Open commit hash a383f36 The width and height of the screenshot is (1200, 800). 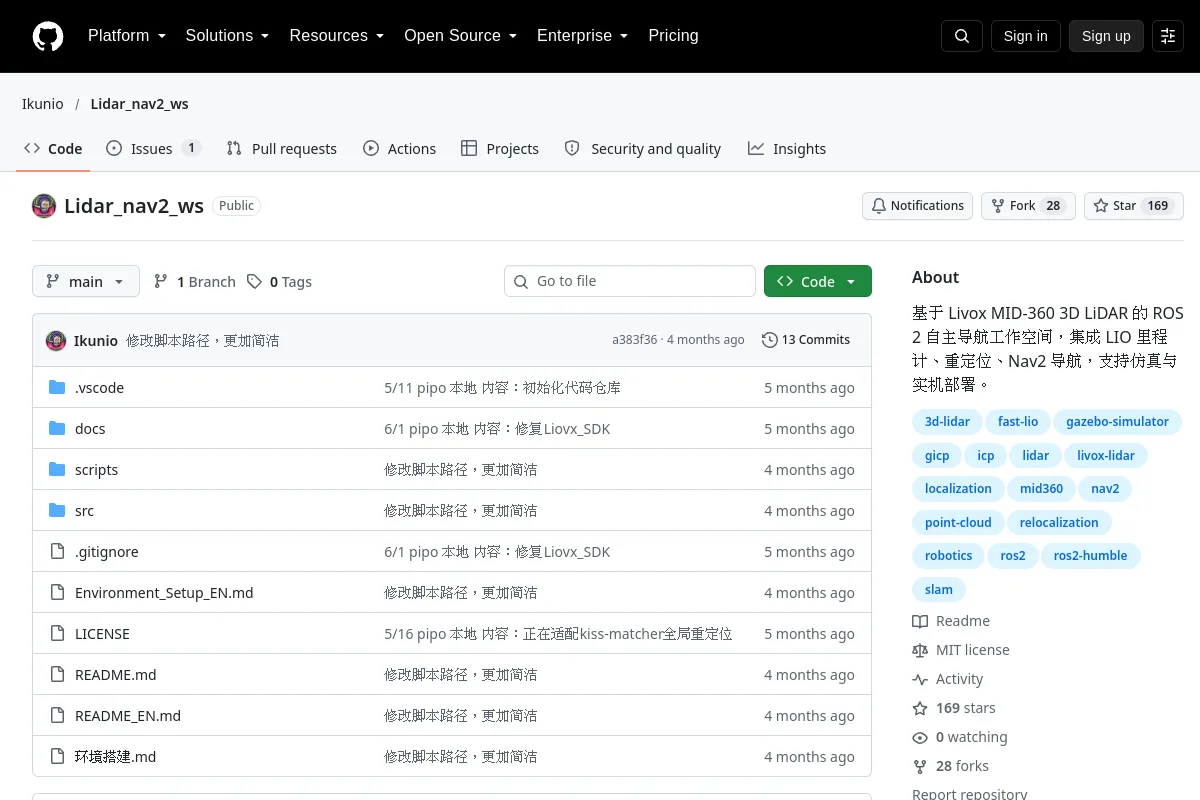click(635, 340)
